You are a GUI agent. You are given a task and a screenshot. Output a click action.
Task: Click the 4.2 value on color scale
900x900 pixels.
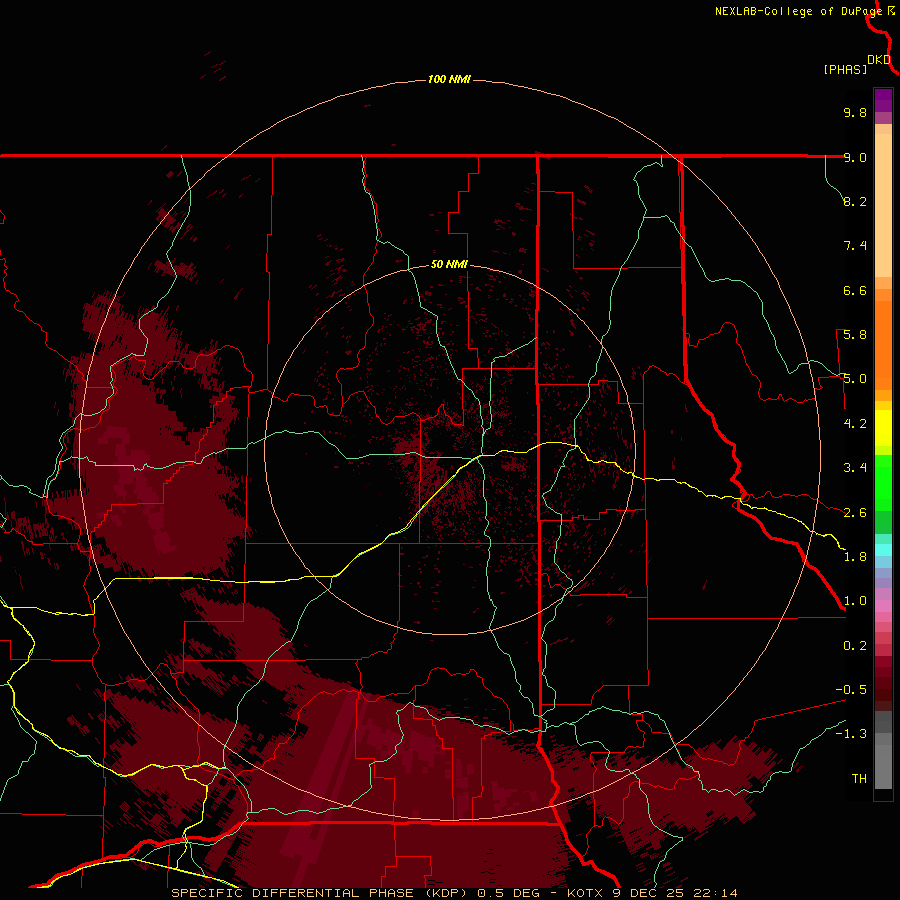pos(855,424)
